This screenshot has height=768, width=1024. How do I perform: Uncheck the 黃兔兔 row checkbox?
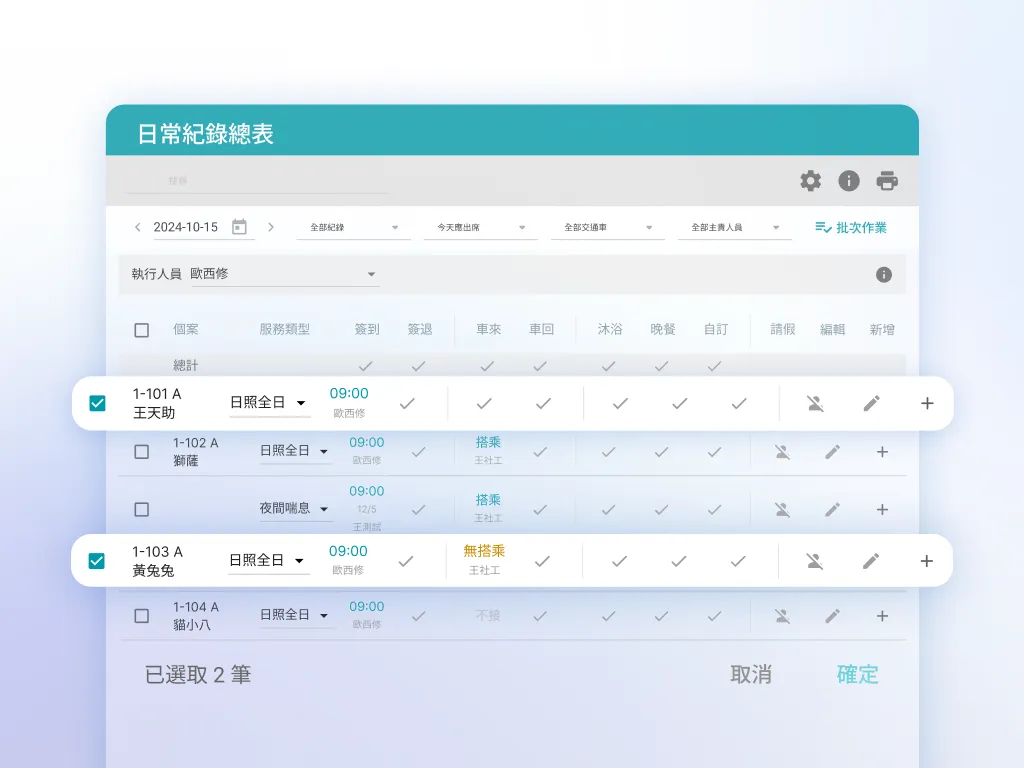[97, 560]
